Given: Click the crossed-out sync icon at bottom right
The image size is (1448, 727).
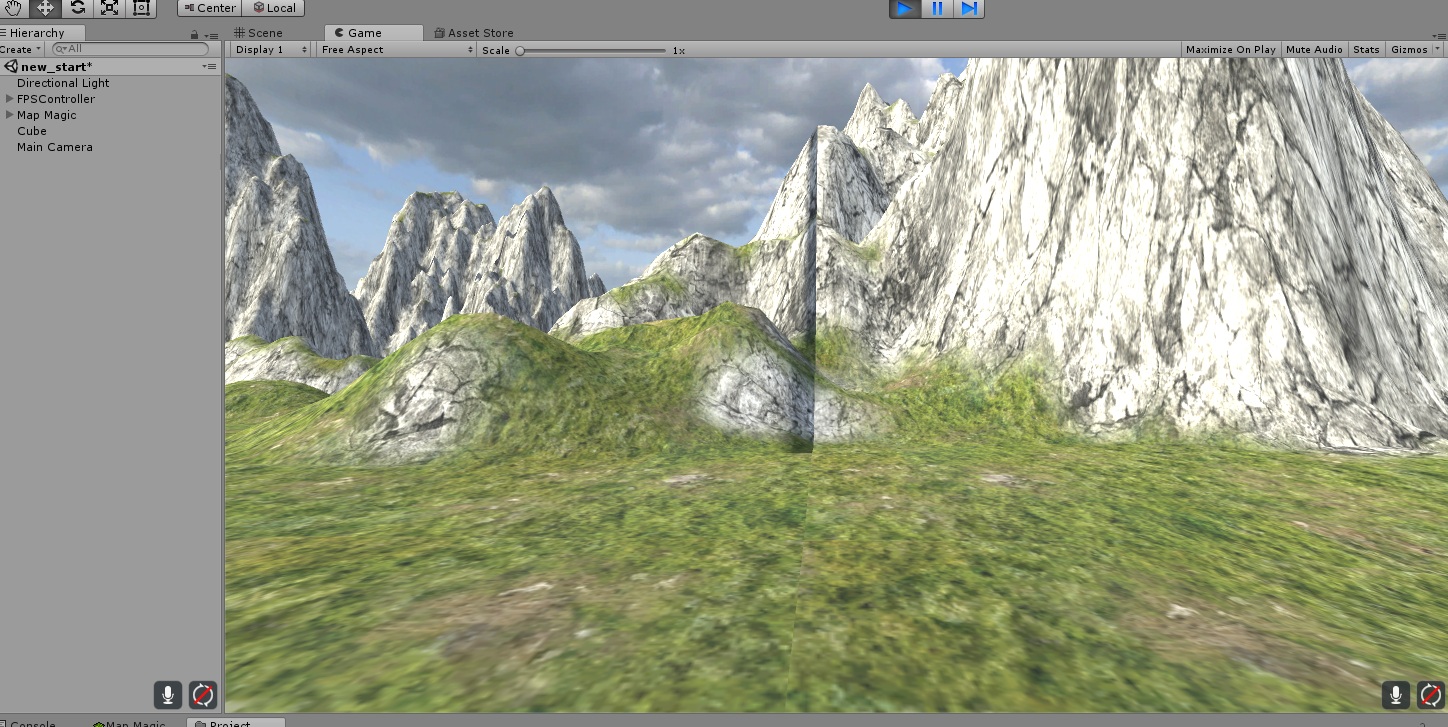Looking at the screenshot, I should 1430,694.
